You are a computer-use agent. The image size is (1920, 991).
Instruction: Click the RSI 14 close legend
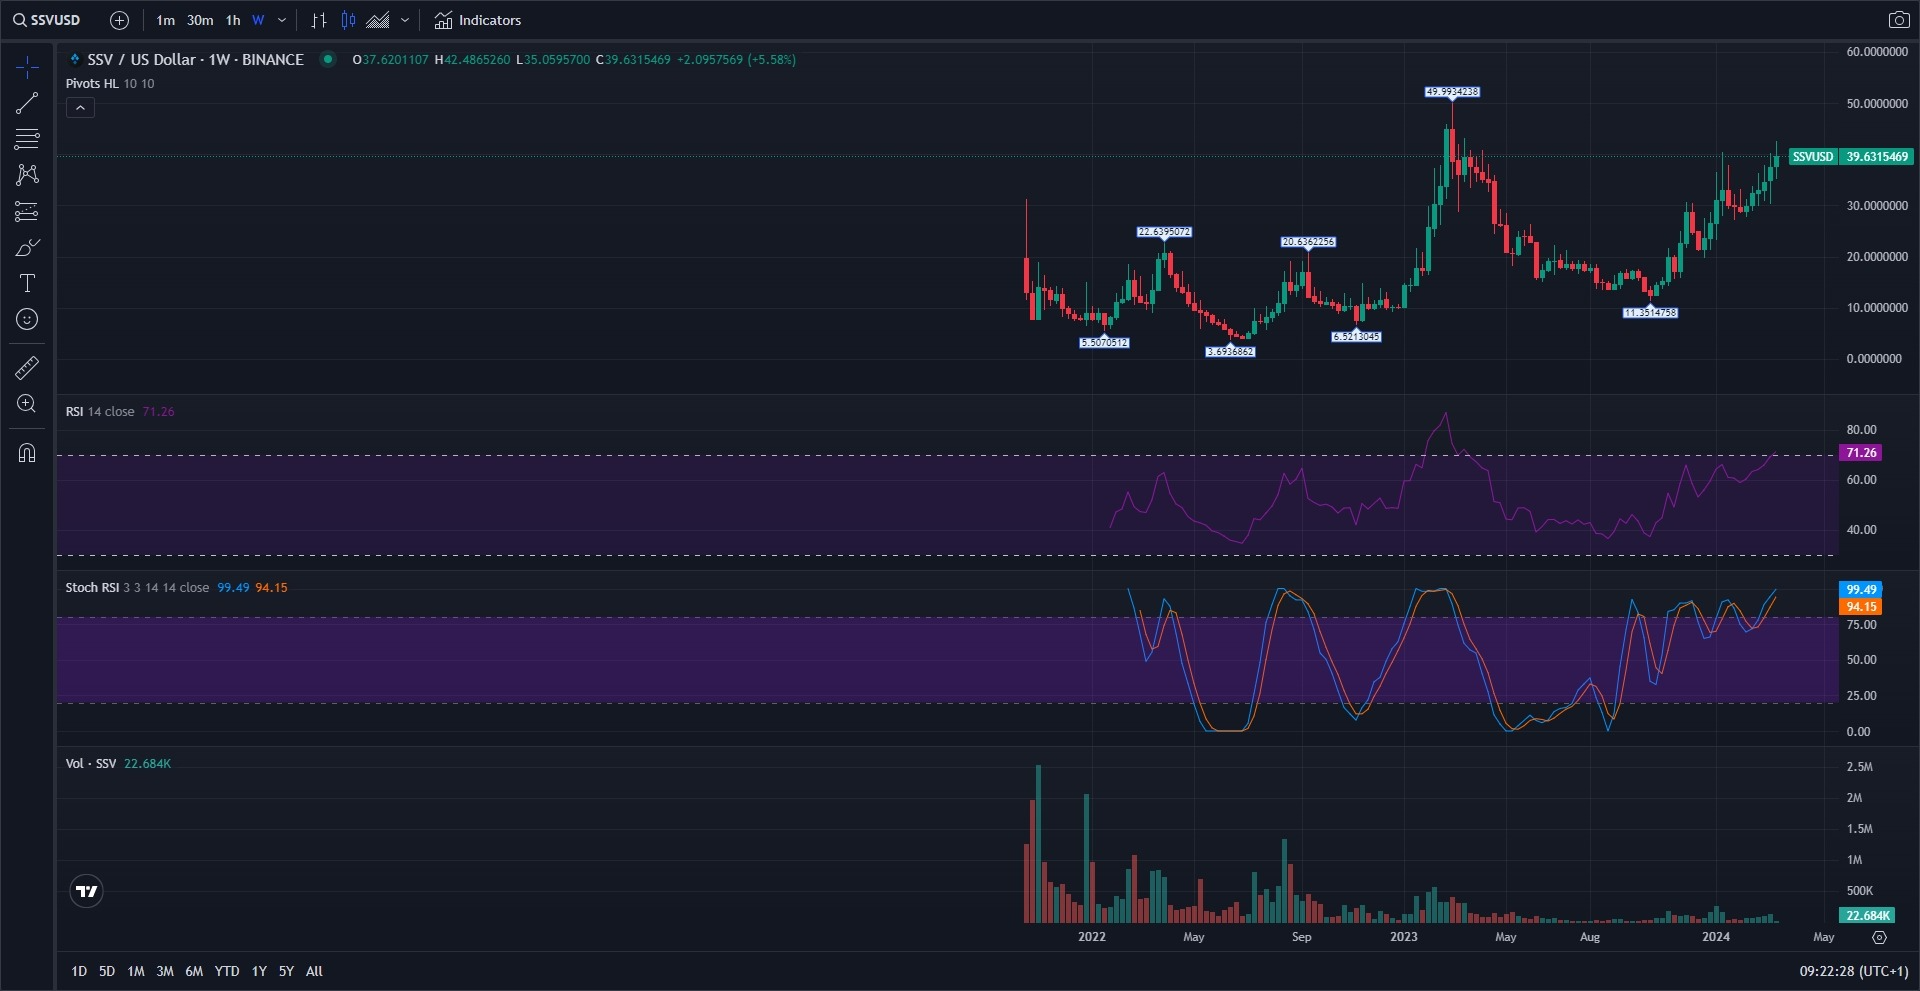tap(100, 412)
